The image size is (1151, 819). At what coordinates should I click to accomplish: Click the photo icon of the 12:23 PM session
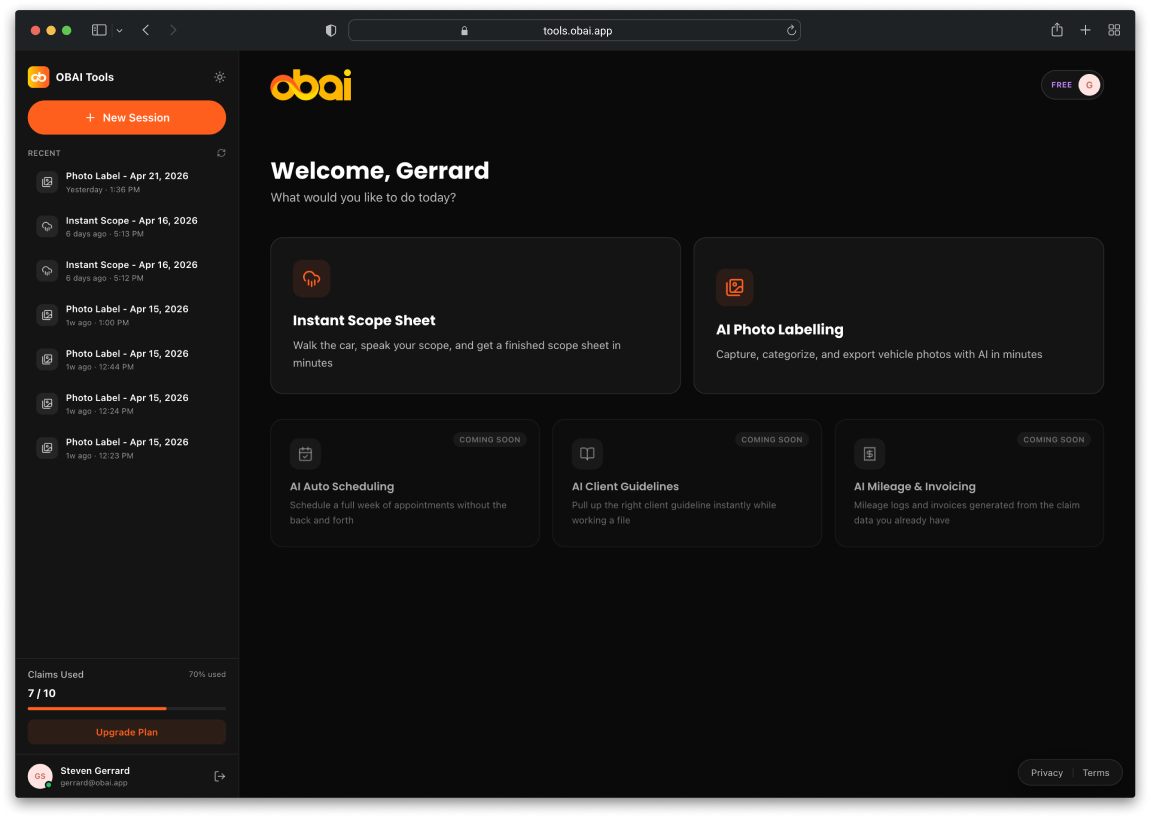[x=47, y=448]
